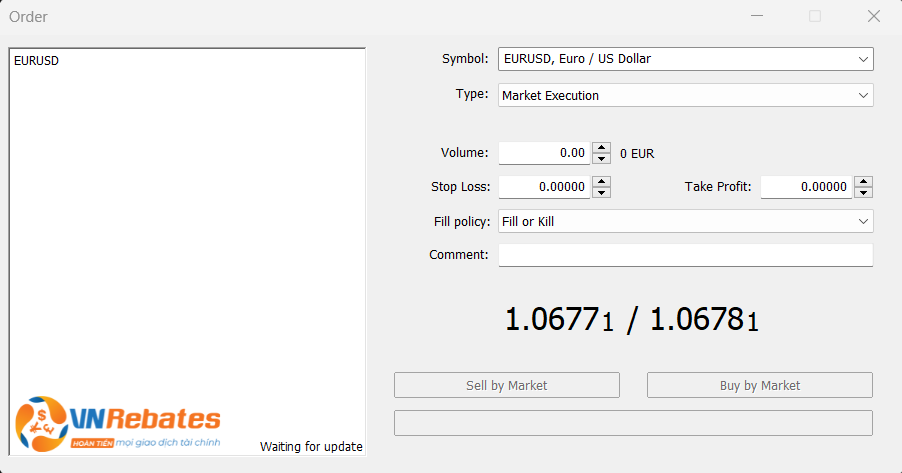
Task: Minimize the Order window
Action: pyautogui.click(x=757, y=16)
